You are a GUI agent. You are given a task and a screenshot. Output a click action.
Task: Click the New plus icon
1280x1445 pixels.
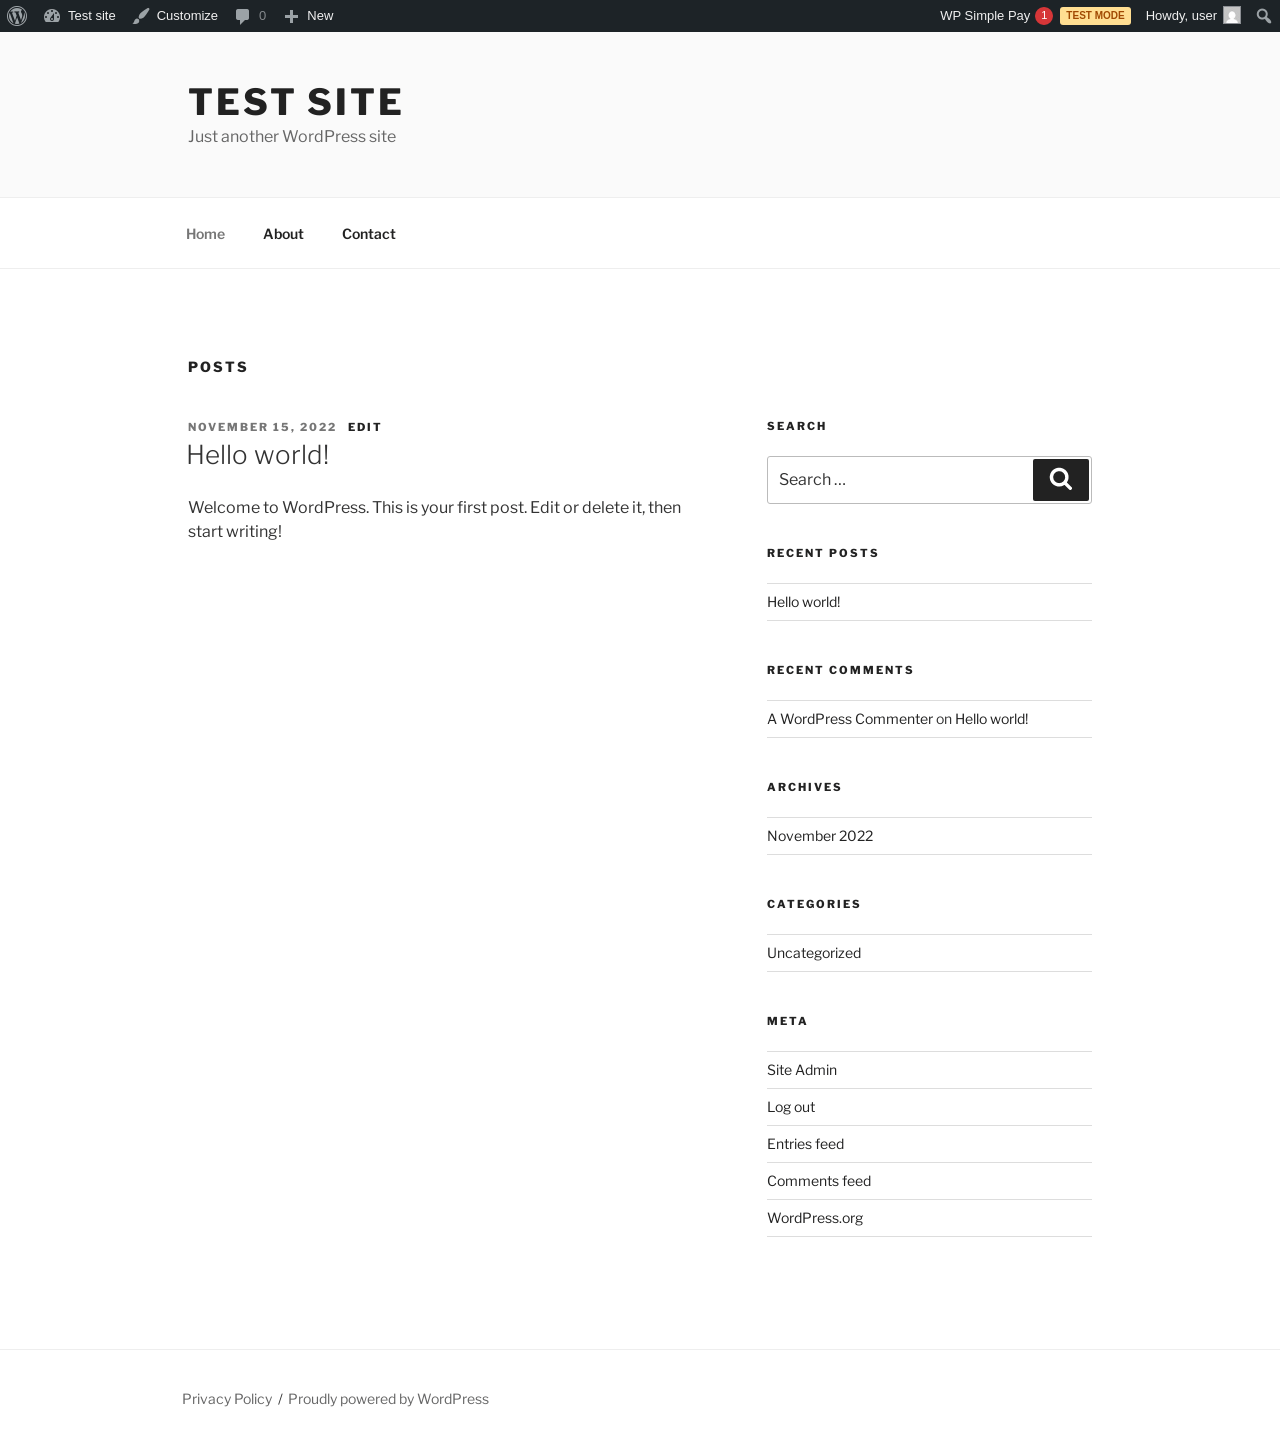click(x=291, y=16)
